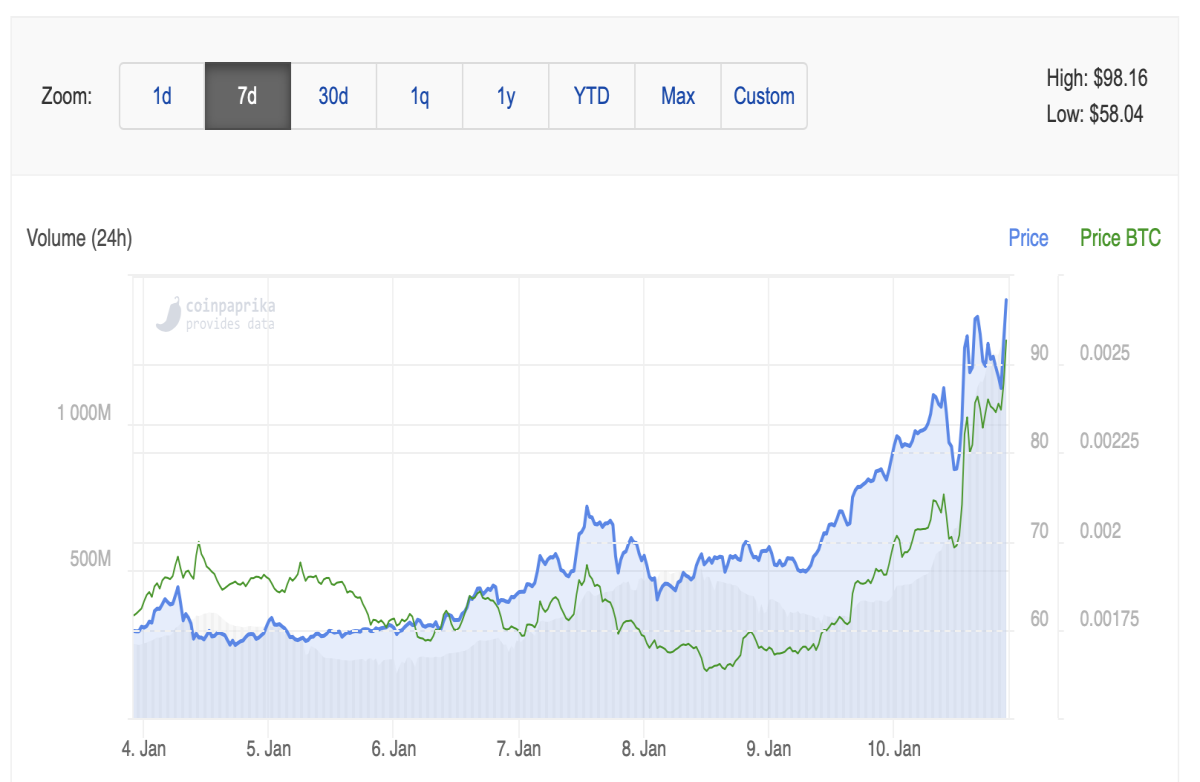Click the High: $98.16 value
The image size is (1200, 782).
click(x=1096, y=78)
